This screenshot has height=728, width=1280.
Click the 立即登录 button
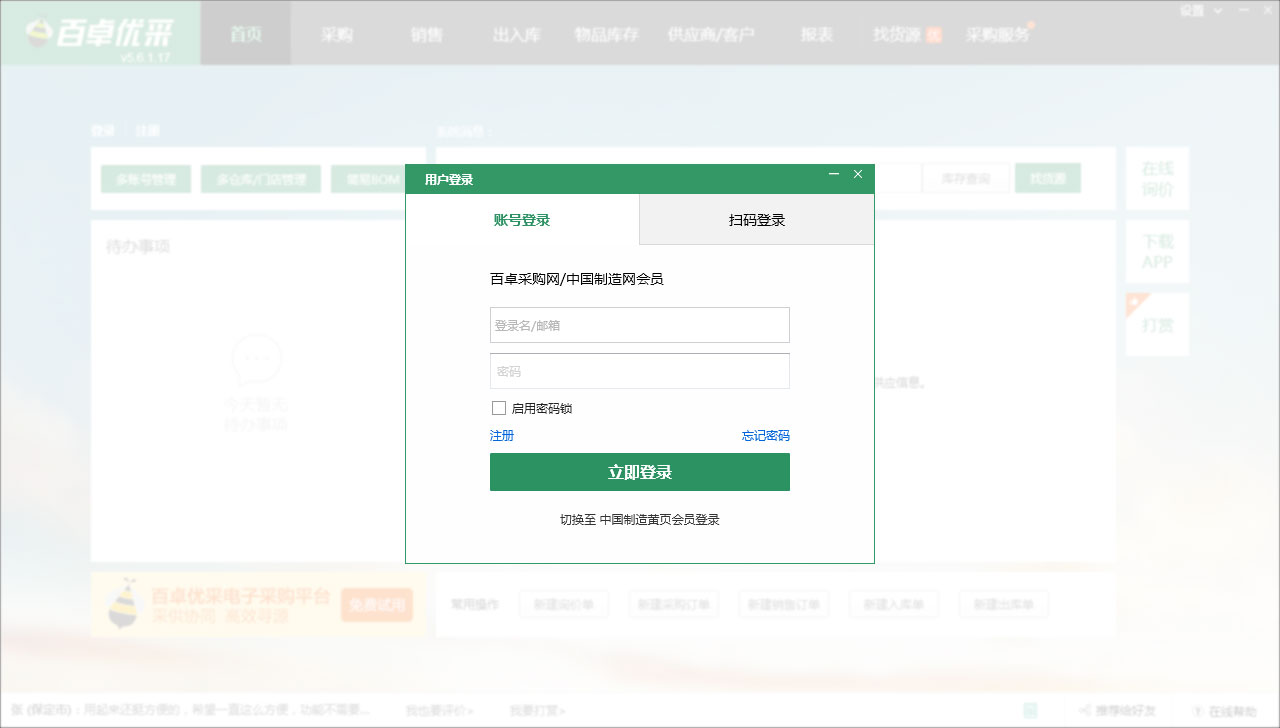[640, 472]
